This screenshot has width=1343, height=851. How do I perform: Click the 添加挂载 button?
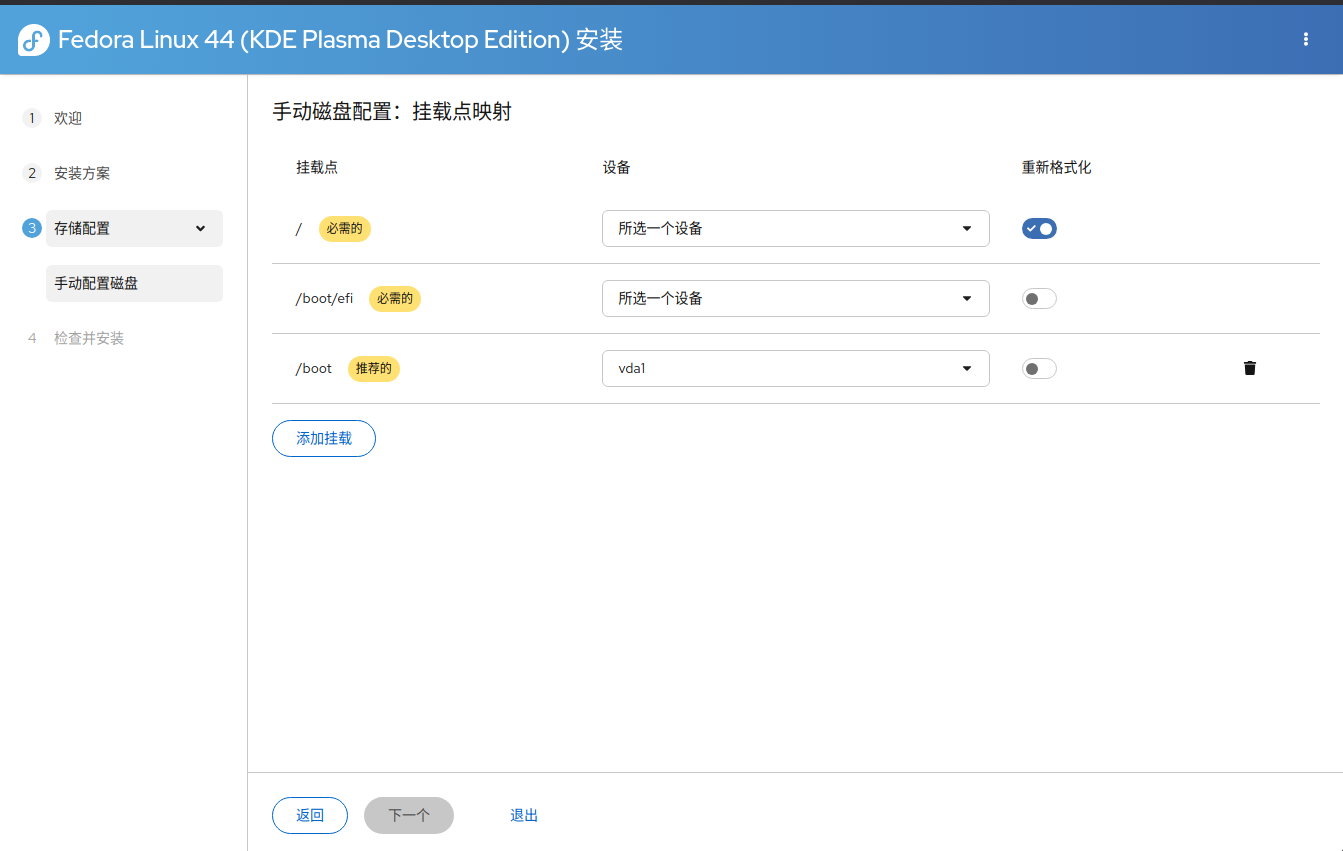(324, 438)
